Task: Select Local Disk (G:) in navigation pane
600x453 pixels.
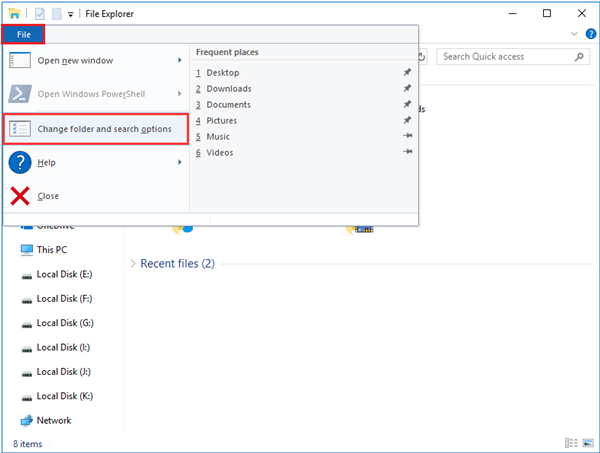Action: pos(65,323)
